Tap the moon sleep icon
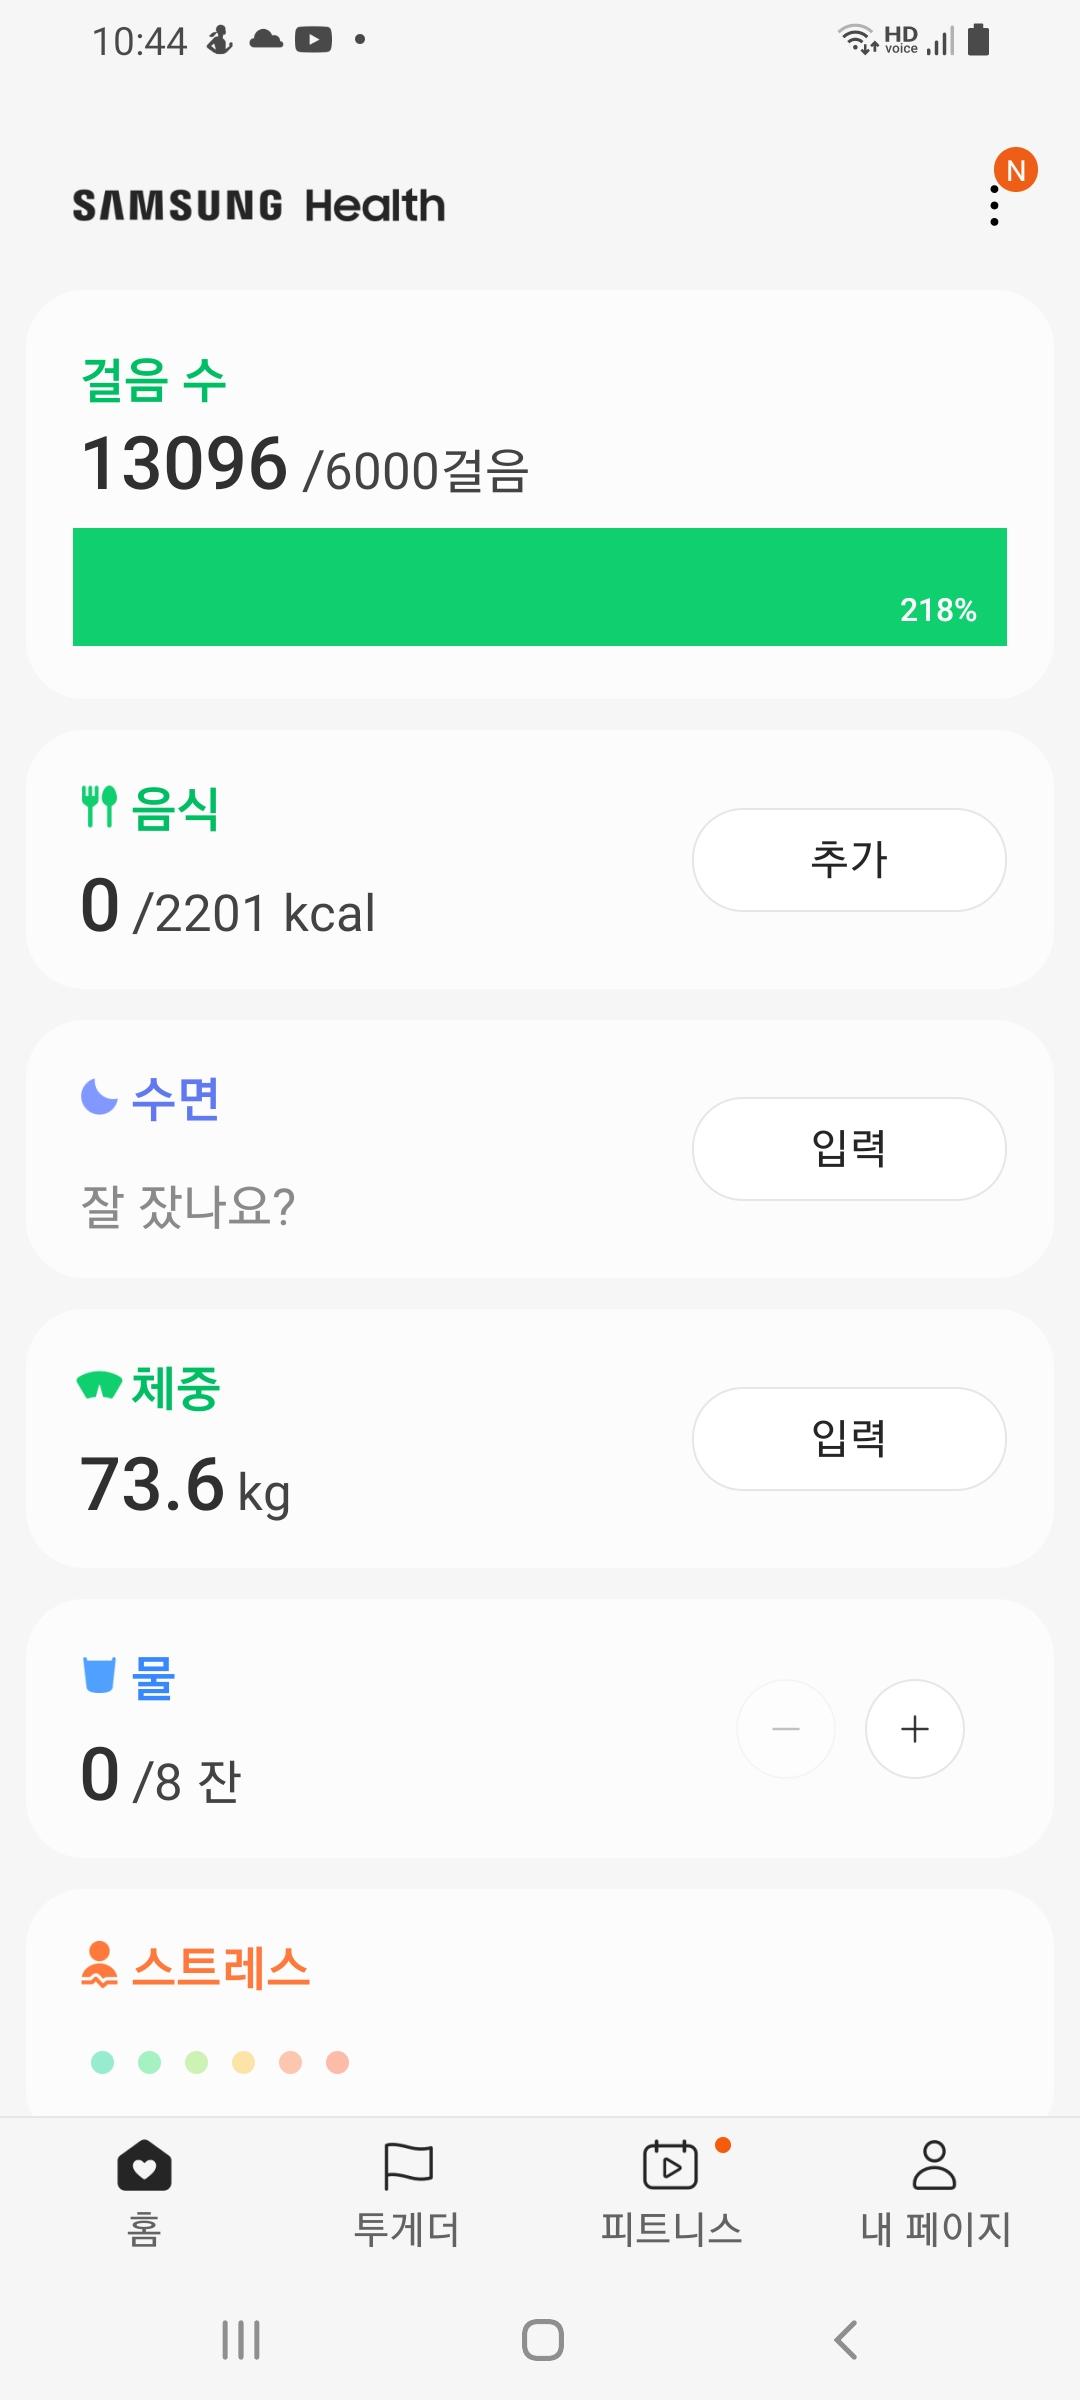The width and height of the screenshot is (1080, 2400). click(99, 1096)
